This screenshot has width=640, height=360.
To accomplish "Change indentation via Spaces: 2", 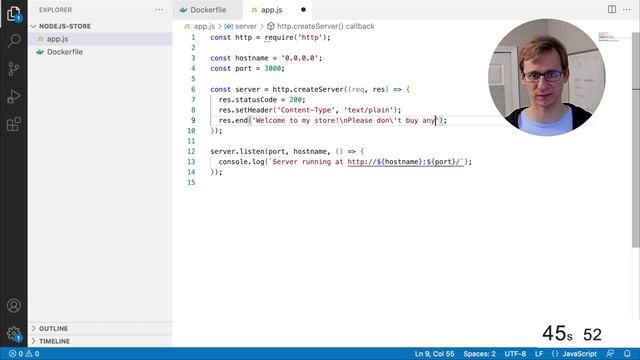I will tap(479, 354).
